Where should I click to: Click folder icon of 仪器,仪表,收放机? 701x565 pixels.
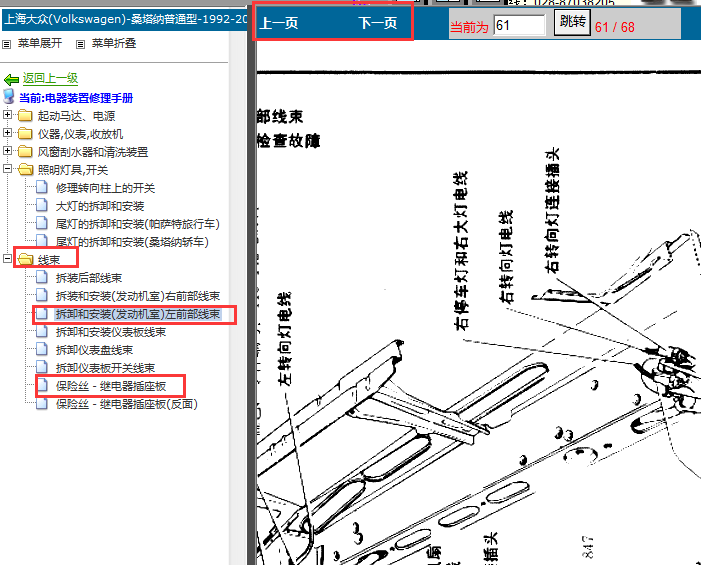(x=25, y=134)
